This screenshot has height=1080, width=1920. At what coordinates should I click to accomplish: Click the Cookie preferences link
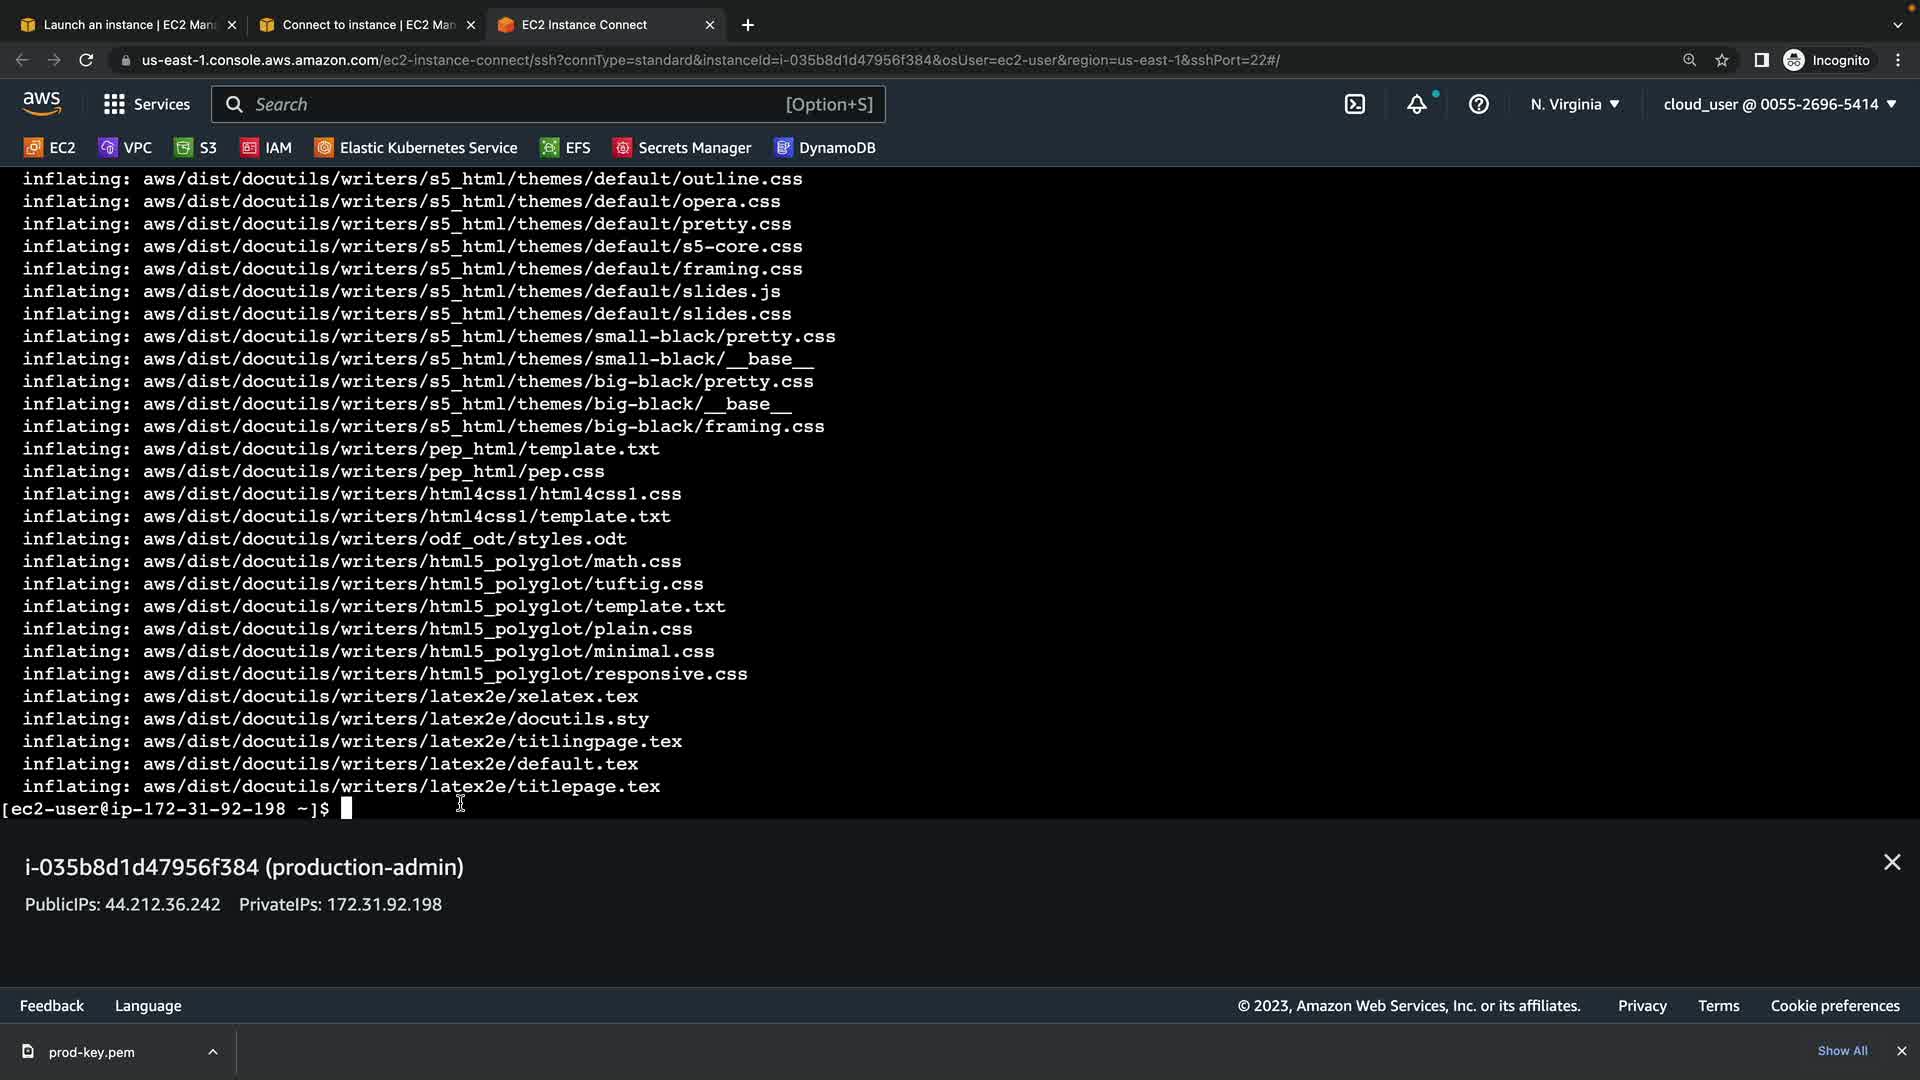click(x=1835, y=1006)
